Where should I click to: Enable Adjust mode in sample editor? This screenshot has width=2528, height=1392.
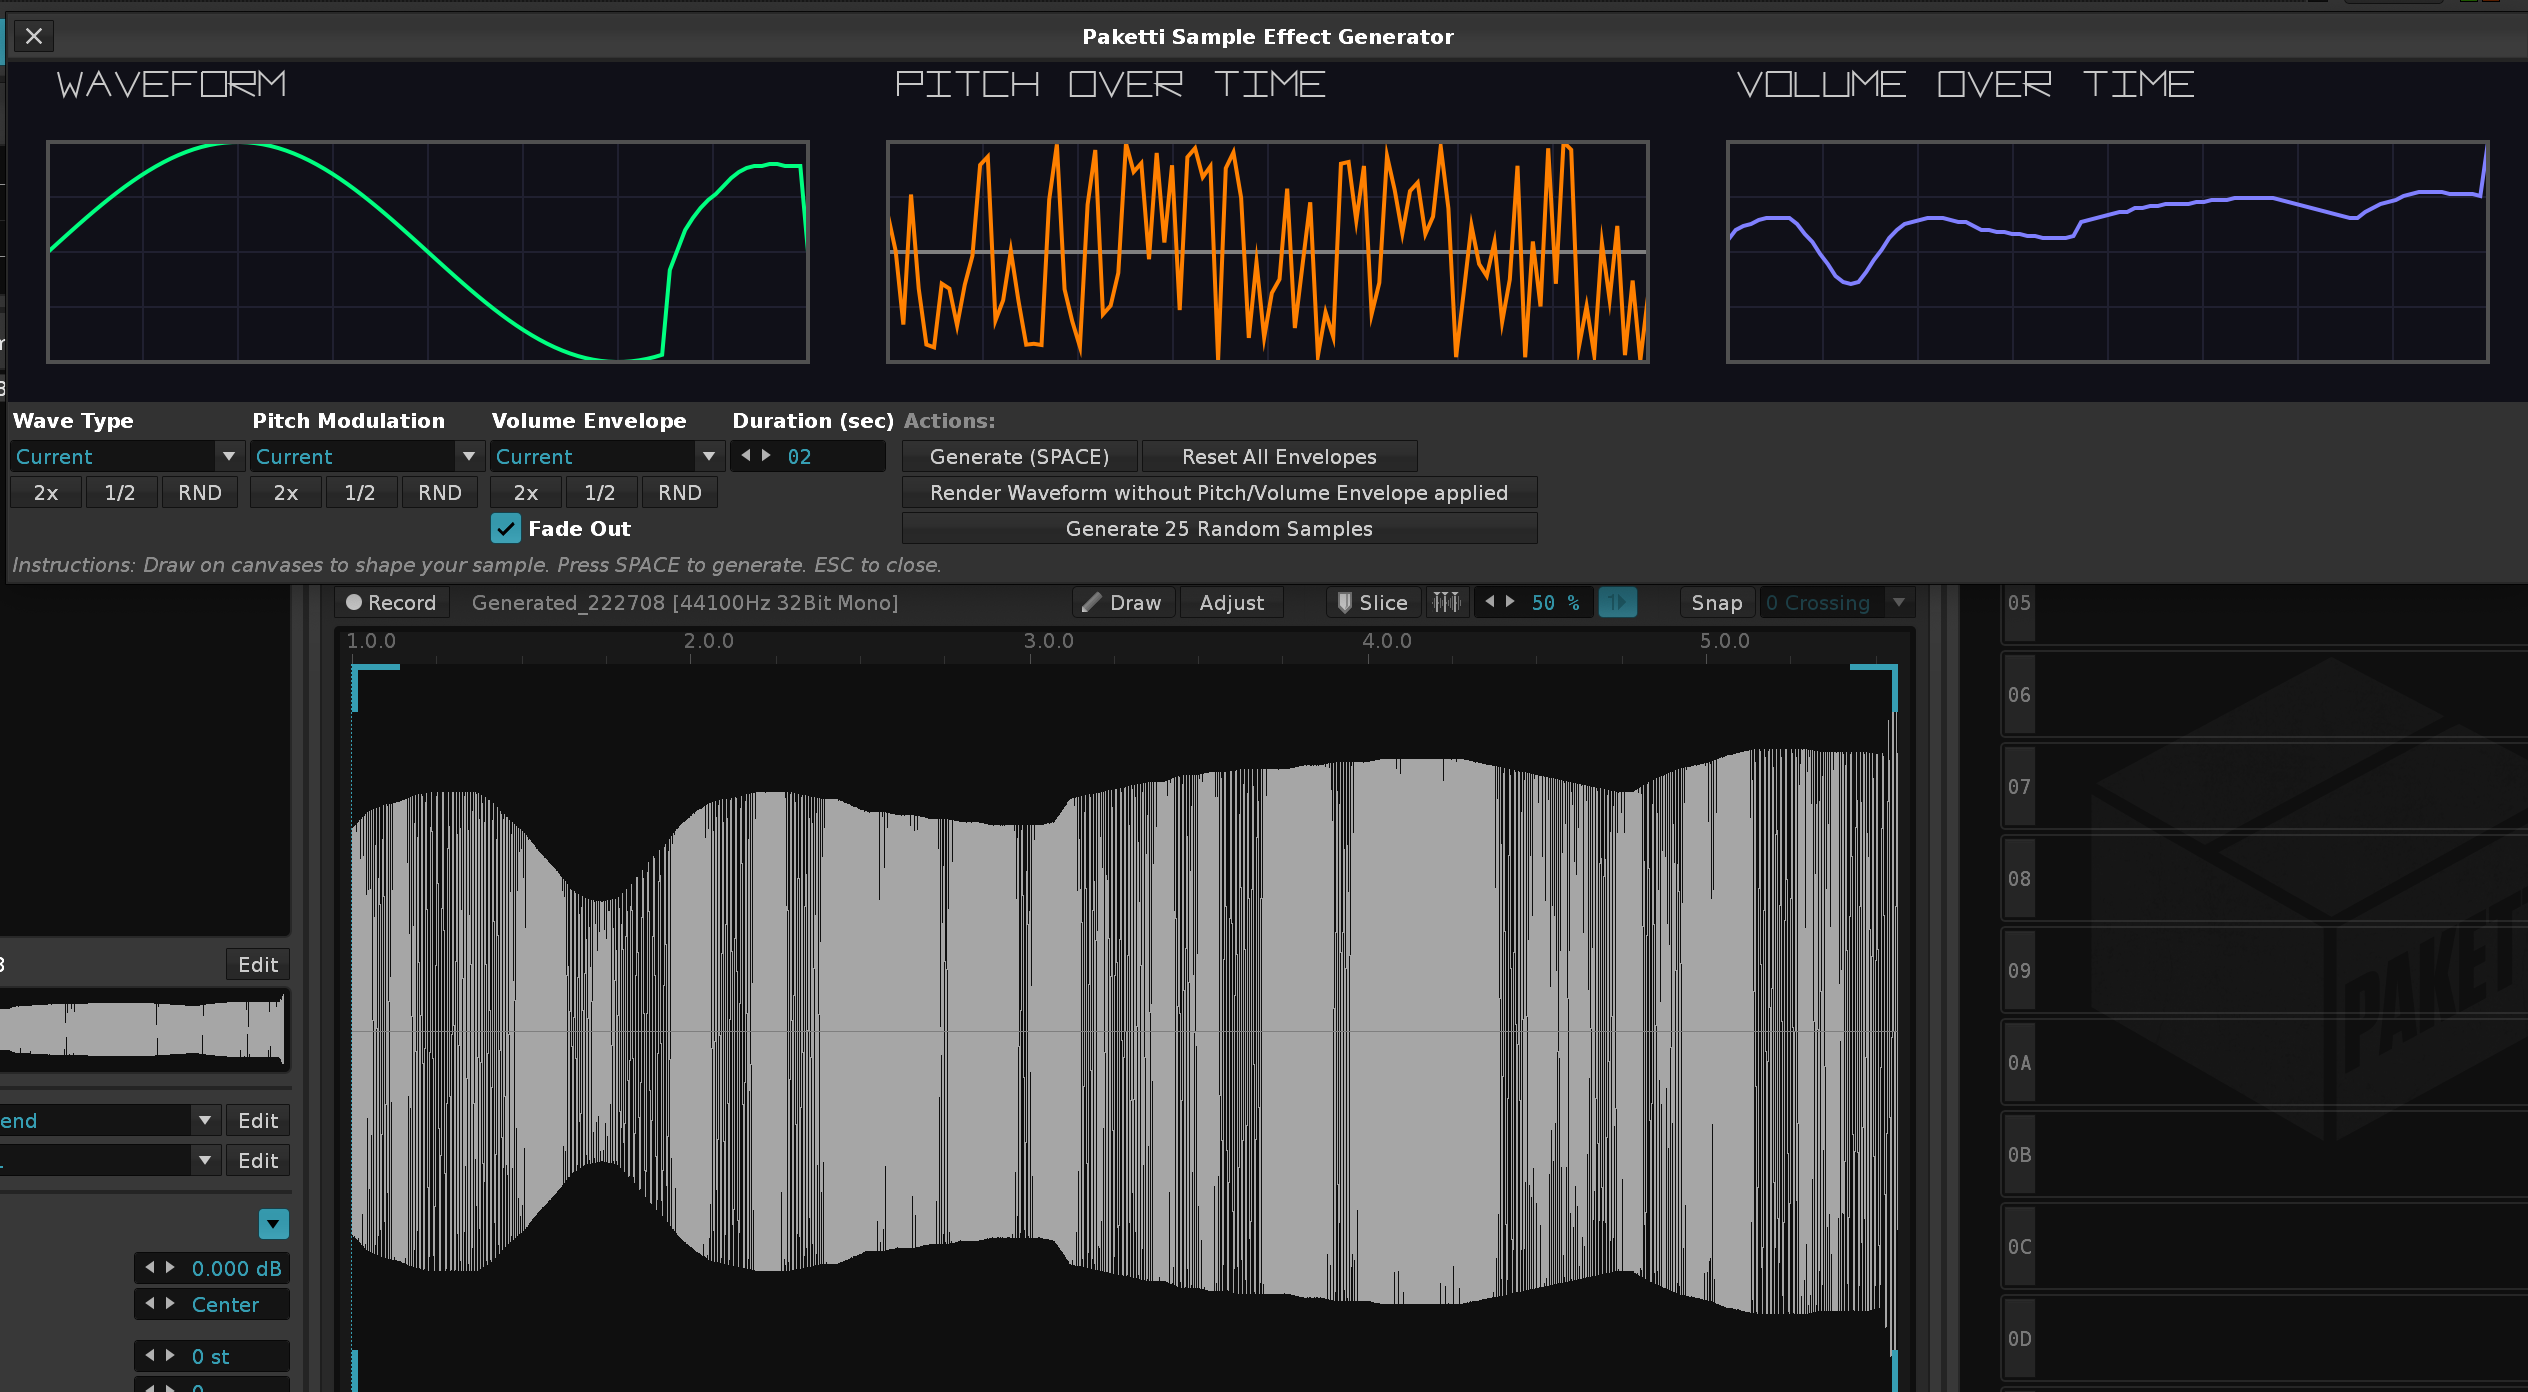(1231, 603)
